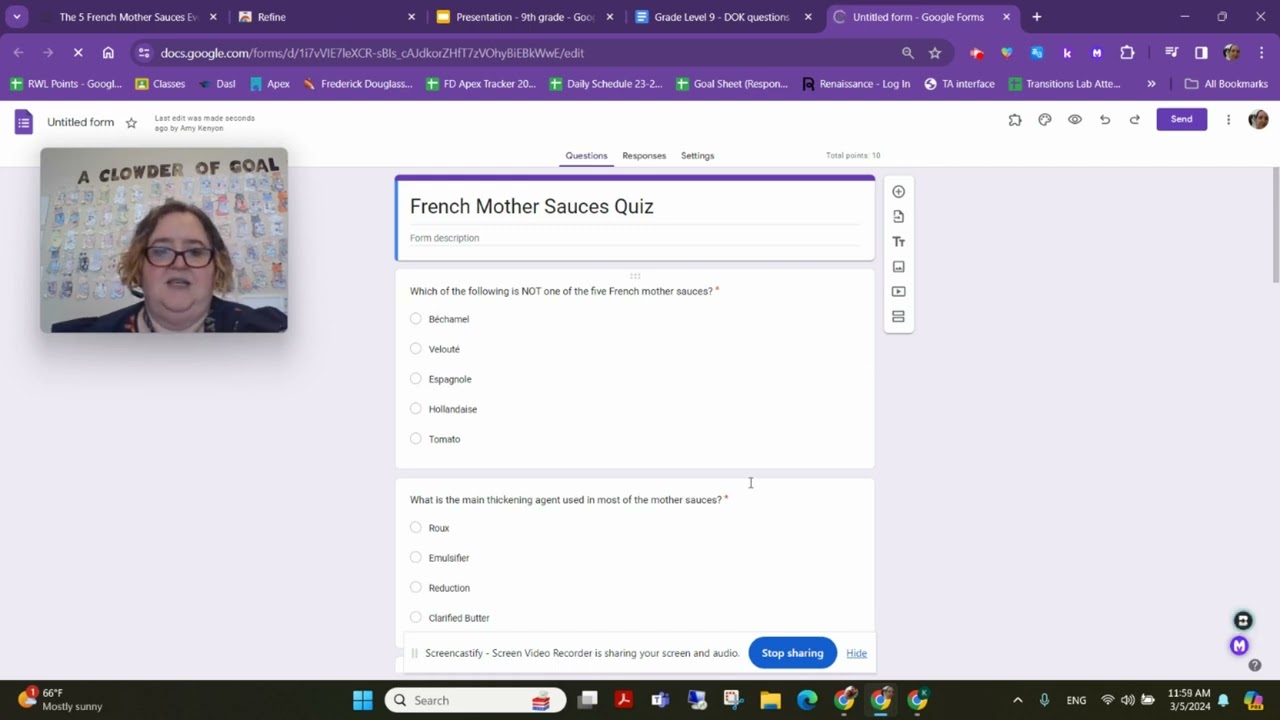Click the Redo arrow in Forms header
1280x720 pixels.
click(x=1135, y=120)
